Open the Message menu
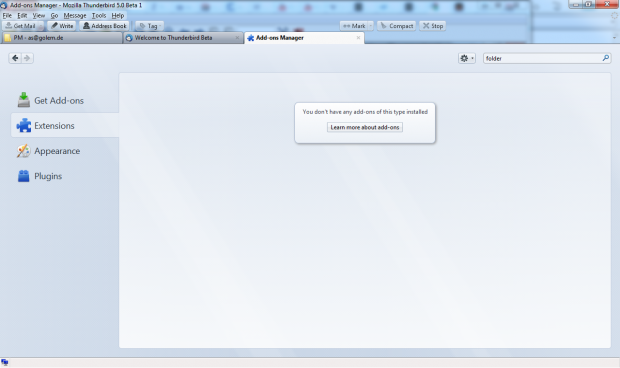 (x=75, y=15)
